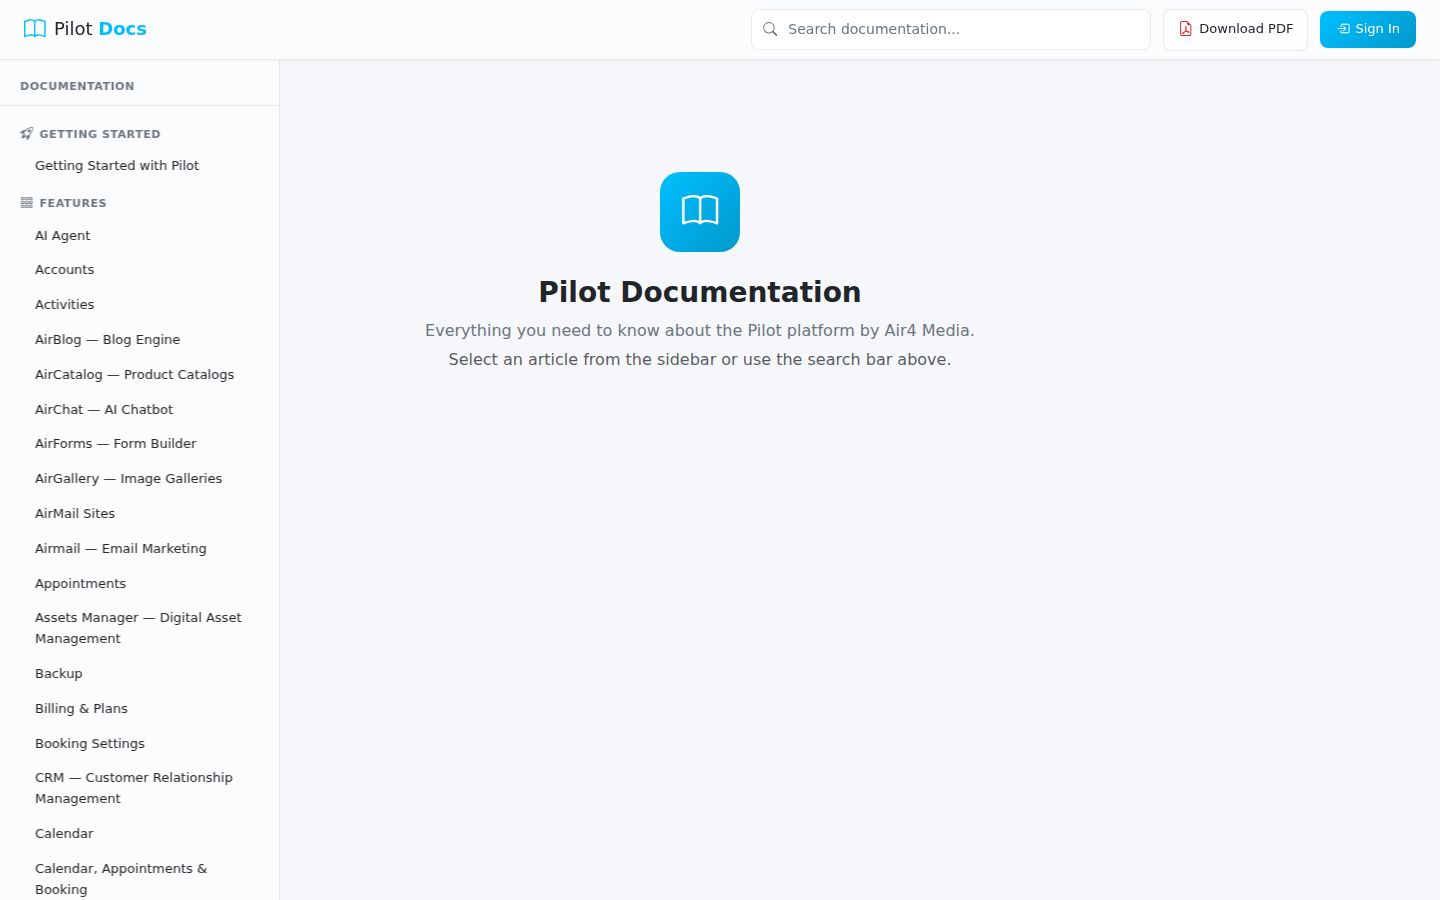This screenshot has height=900, width=1440.
Task: Open AirForms — Form Builder page
Action: (115, 443)
